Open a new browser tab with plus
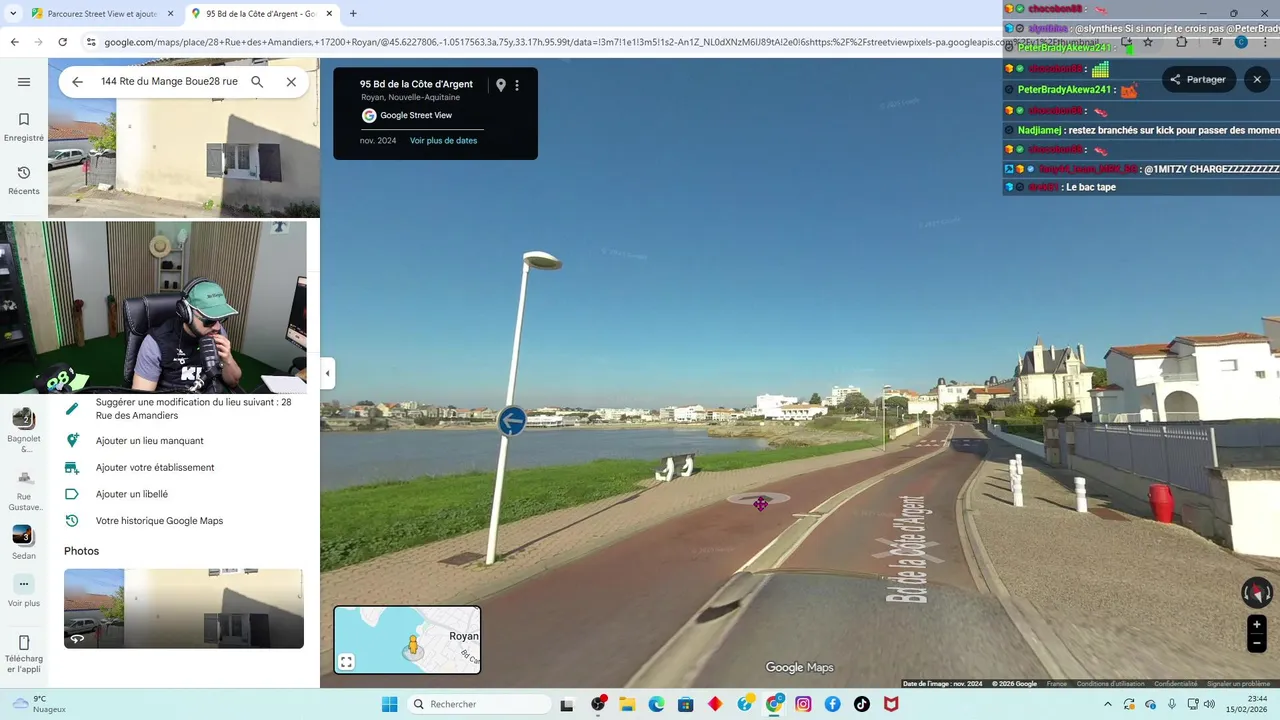Viewport: 1280px width, 720px height. 353,14
